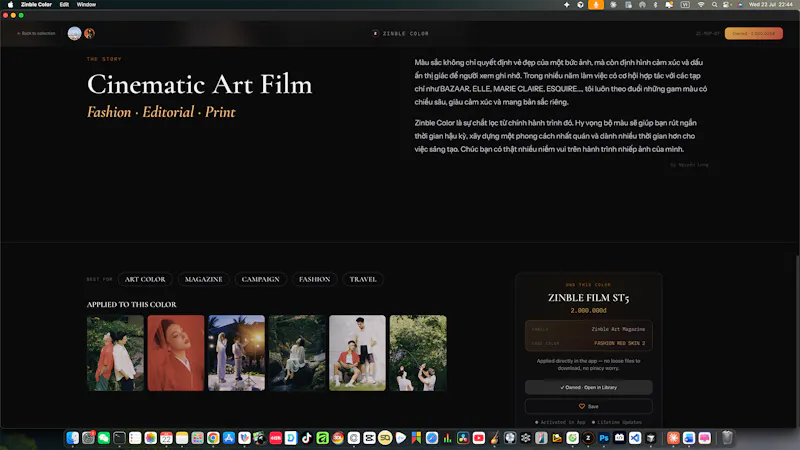Open Siri from the menu bar

(740, 5)
